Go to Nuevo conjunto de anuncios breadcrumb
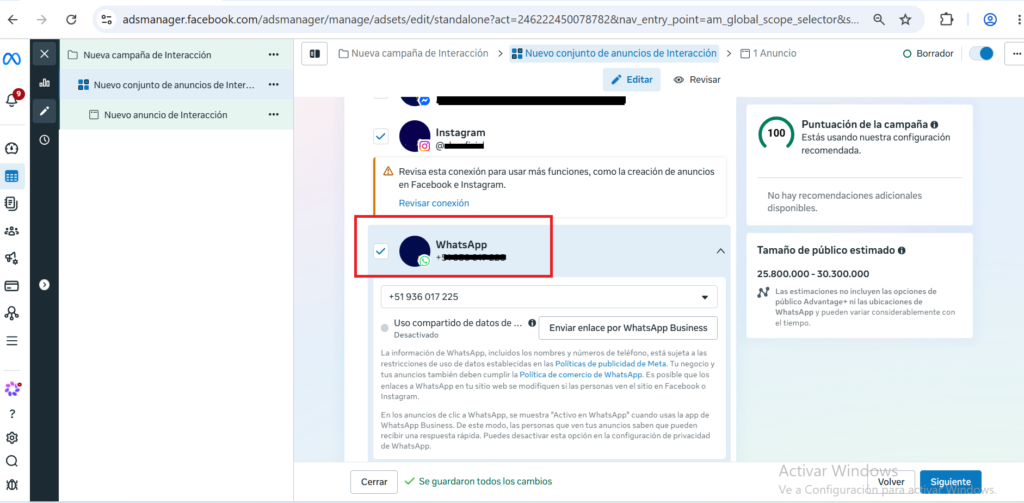 coord(615,54)
